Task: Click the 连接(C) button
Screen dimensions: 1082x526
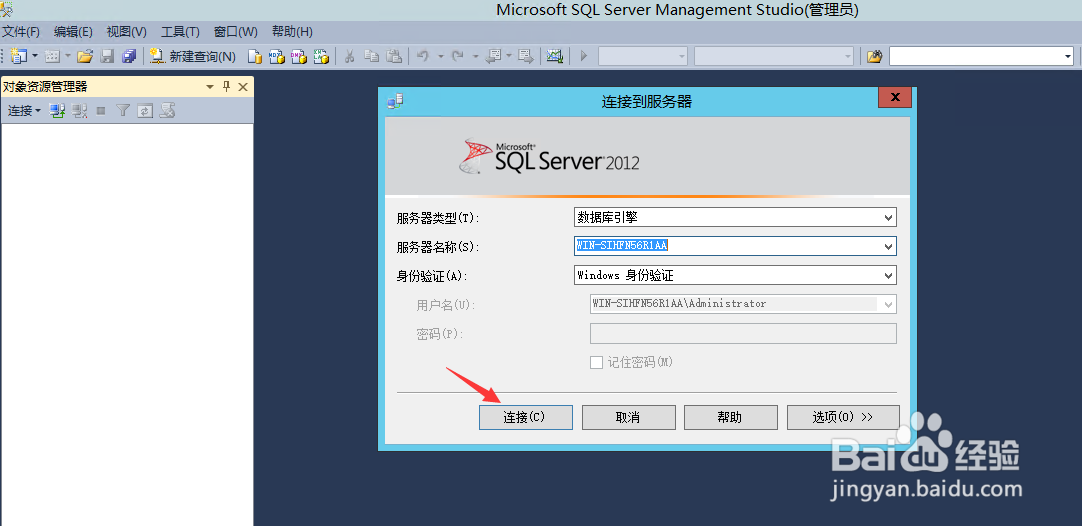Action: click(x=526, y=417)
